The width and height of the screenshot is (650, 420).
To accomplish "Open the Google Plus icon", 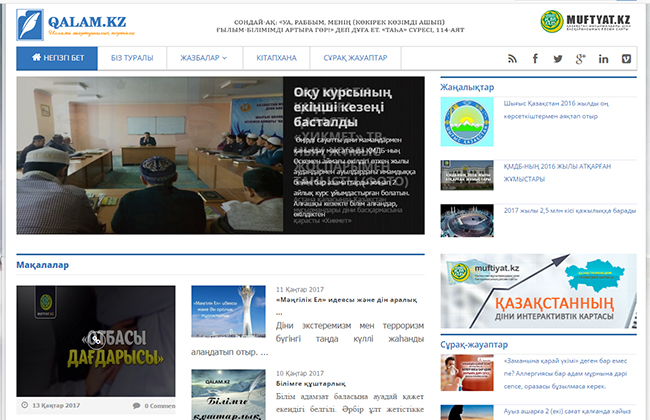I will (x=580, y=59).
